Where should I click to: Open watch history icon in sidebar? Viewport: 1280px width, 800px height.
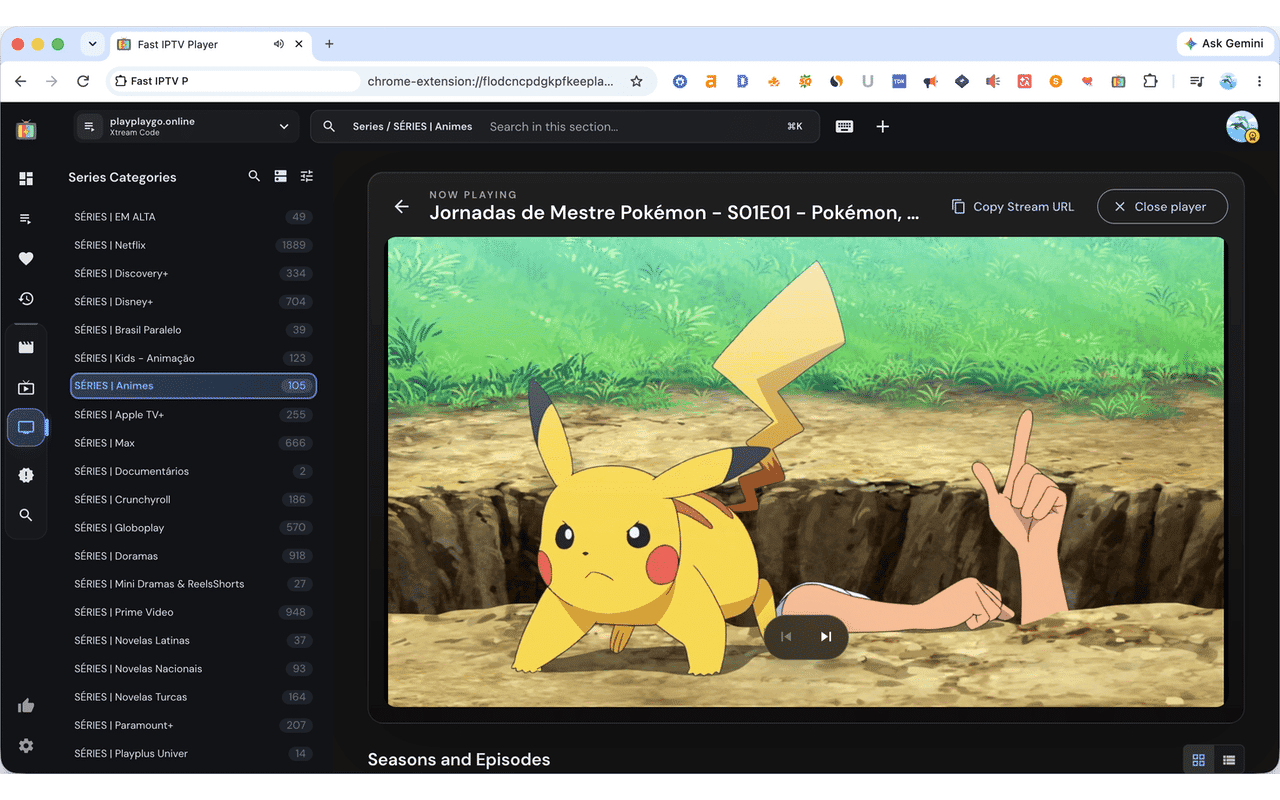pyautogui.click(x=26, y=298)
